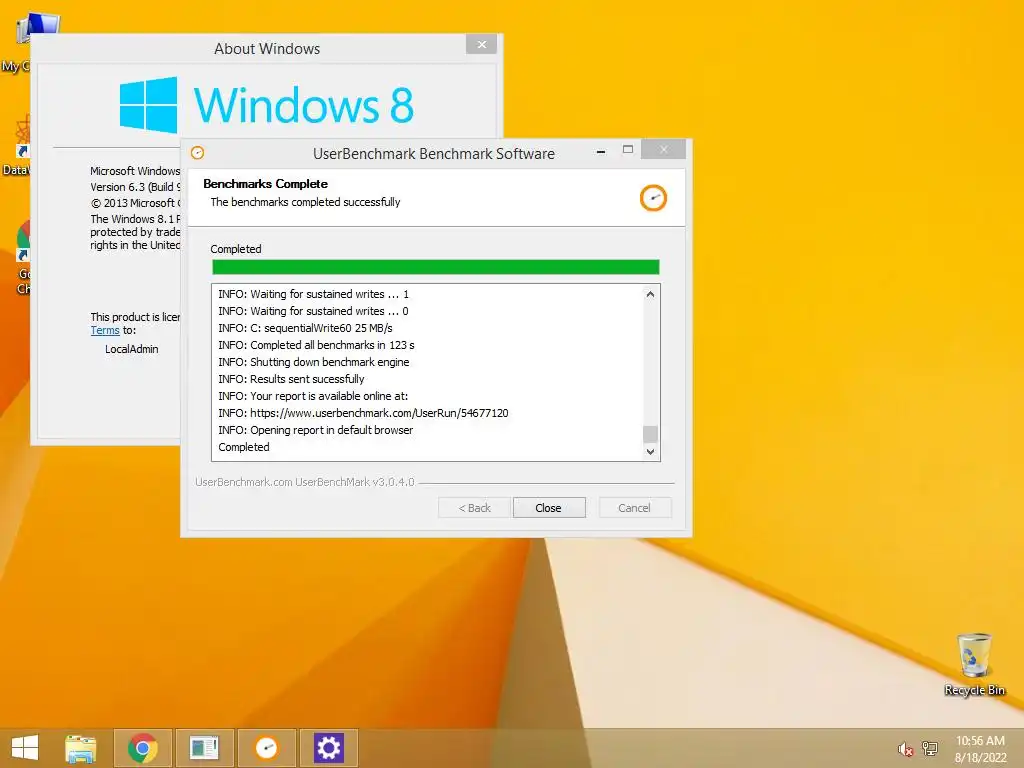
Task: Click the log scrollbar thumb
Action: [x=650, y=434]
